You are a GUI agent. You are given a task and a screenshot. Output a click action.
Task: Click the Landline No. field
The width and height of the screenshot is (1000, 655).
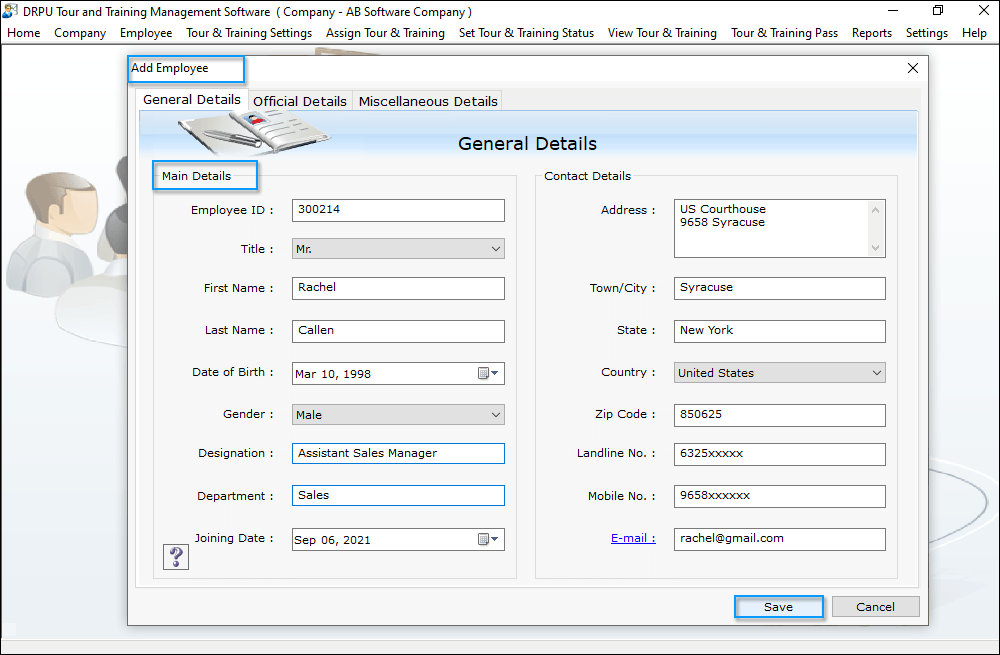pyautogui.click(x=779, y=454)
